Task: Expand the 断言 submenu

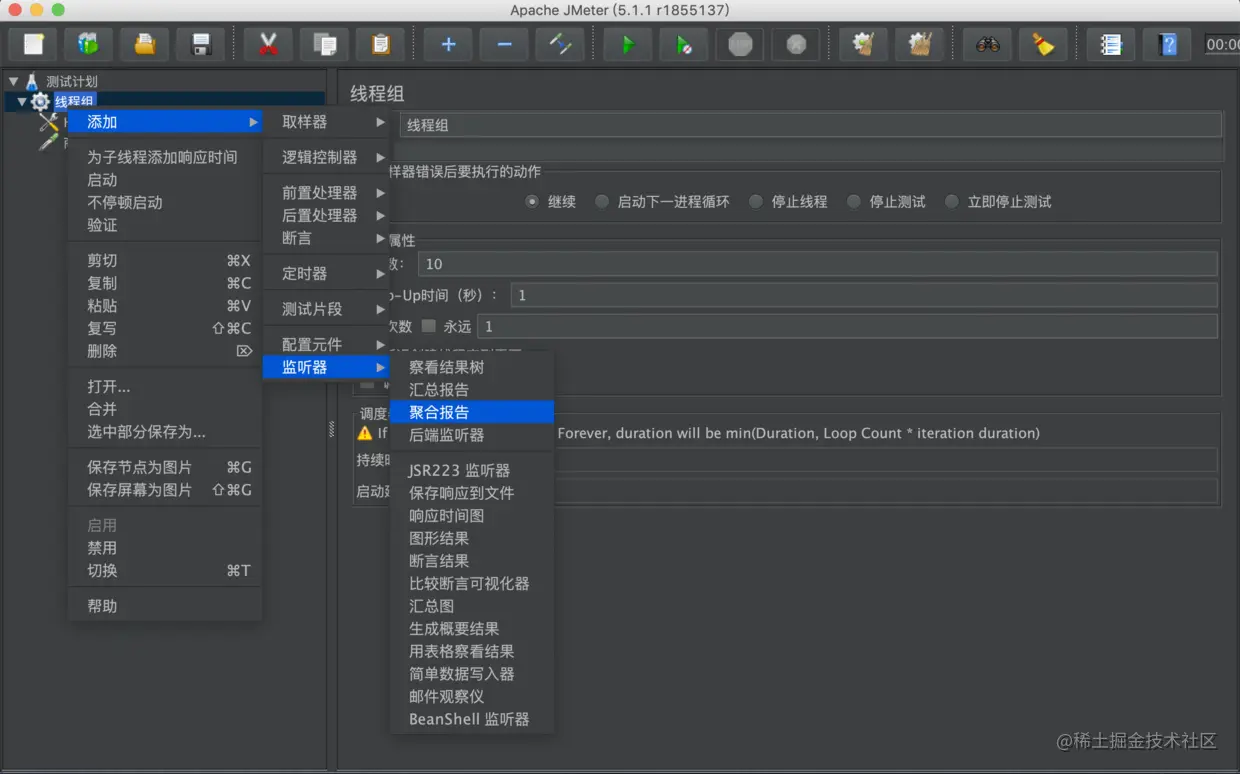Action: [x=326, y=238]
